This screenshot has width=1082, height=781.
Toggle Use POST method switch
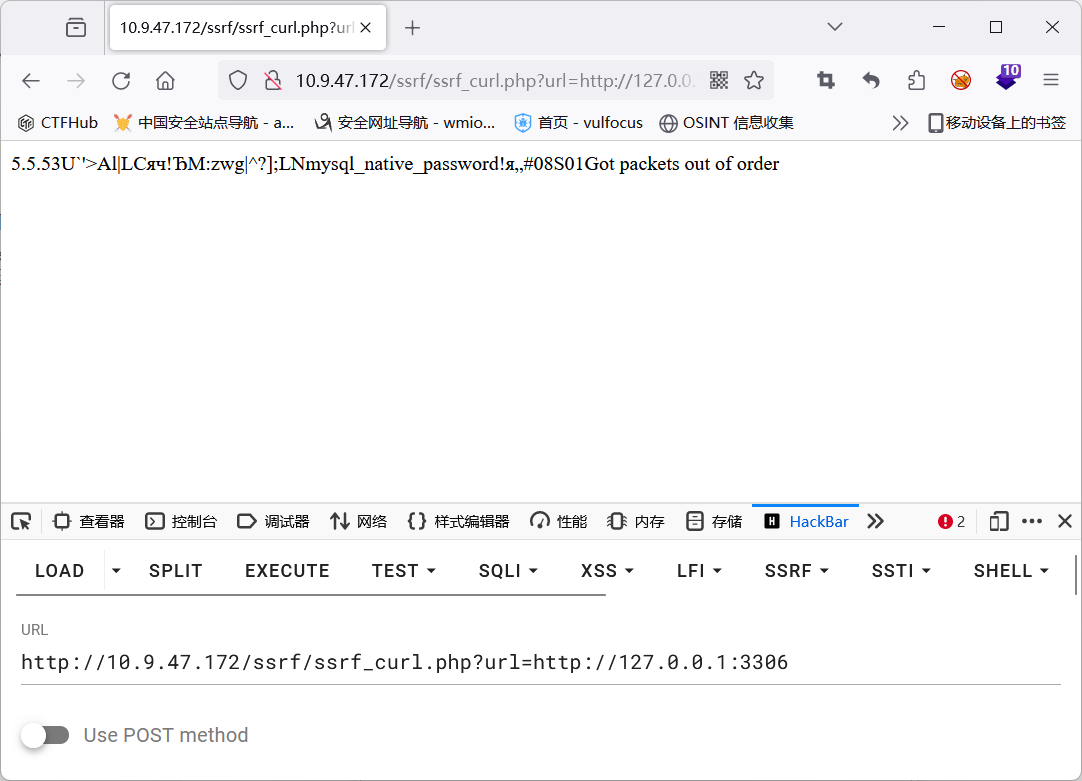click(x=45, y=735)
